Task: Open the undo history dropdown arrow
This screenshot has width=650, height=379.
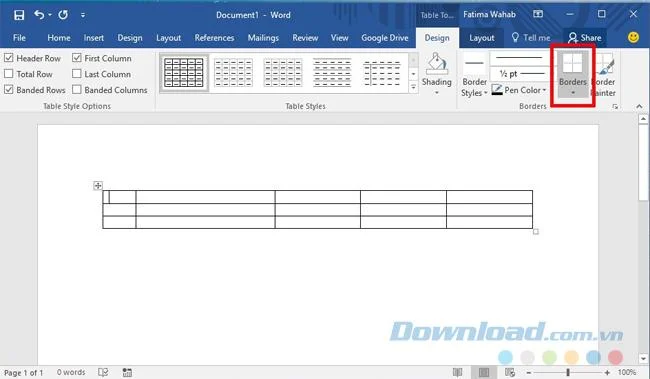Action: click(x=50, y=15)
